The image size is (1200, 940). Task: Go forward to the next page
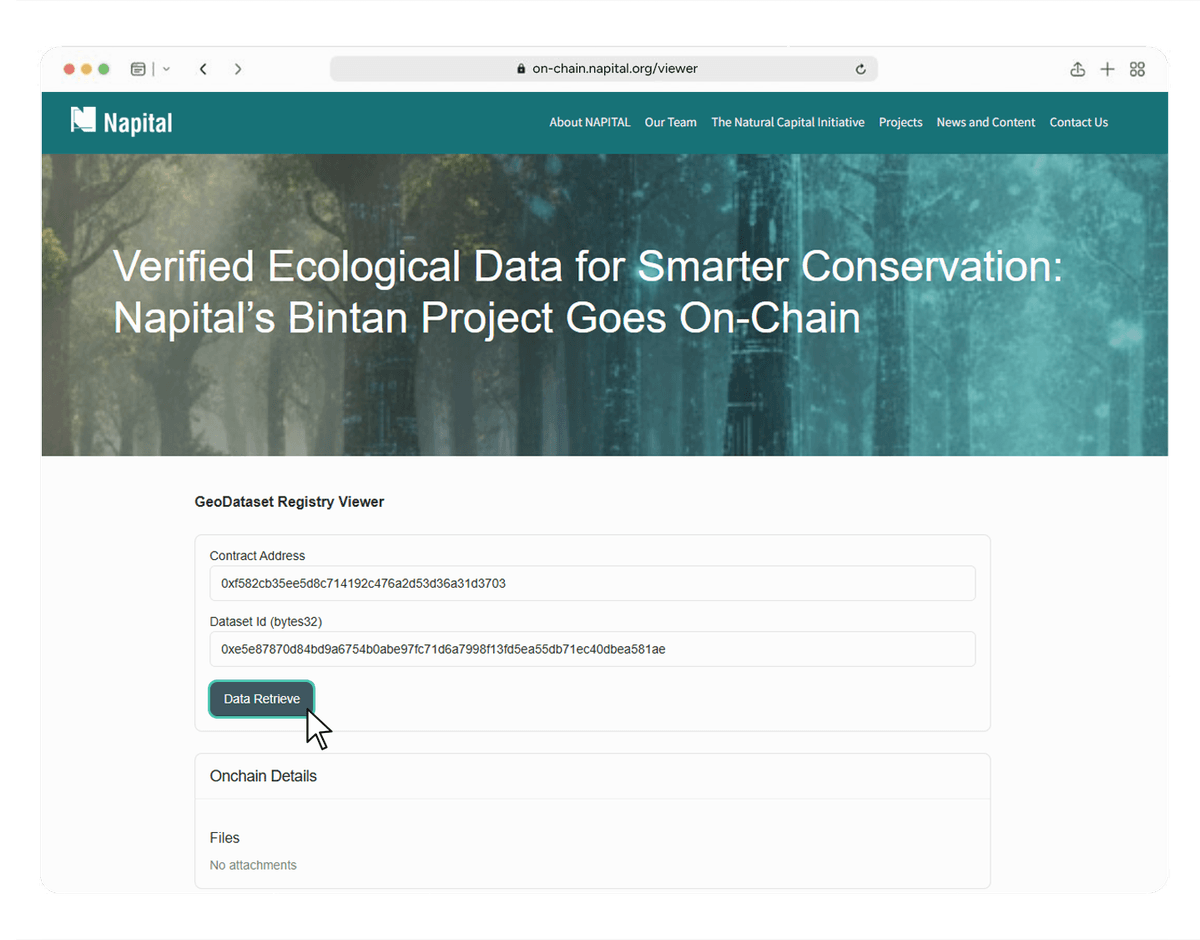coord(238,69)
